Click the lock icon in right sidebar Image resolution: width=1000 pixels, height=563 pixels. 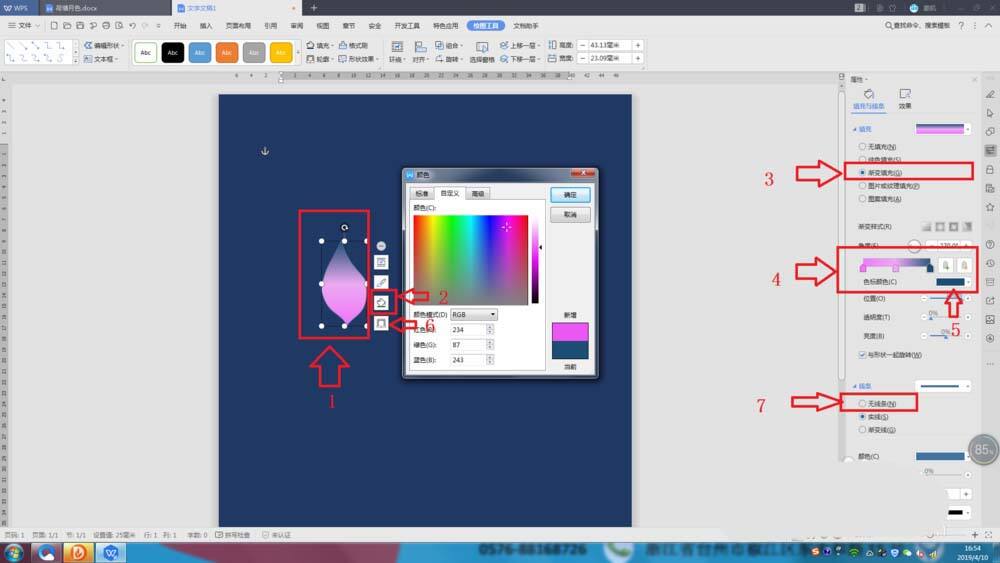click(x=990, y=170)
